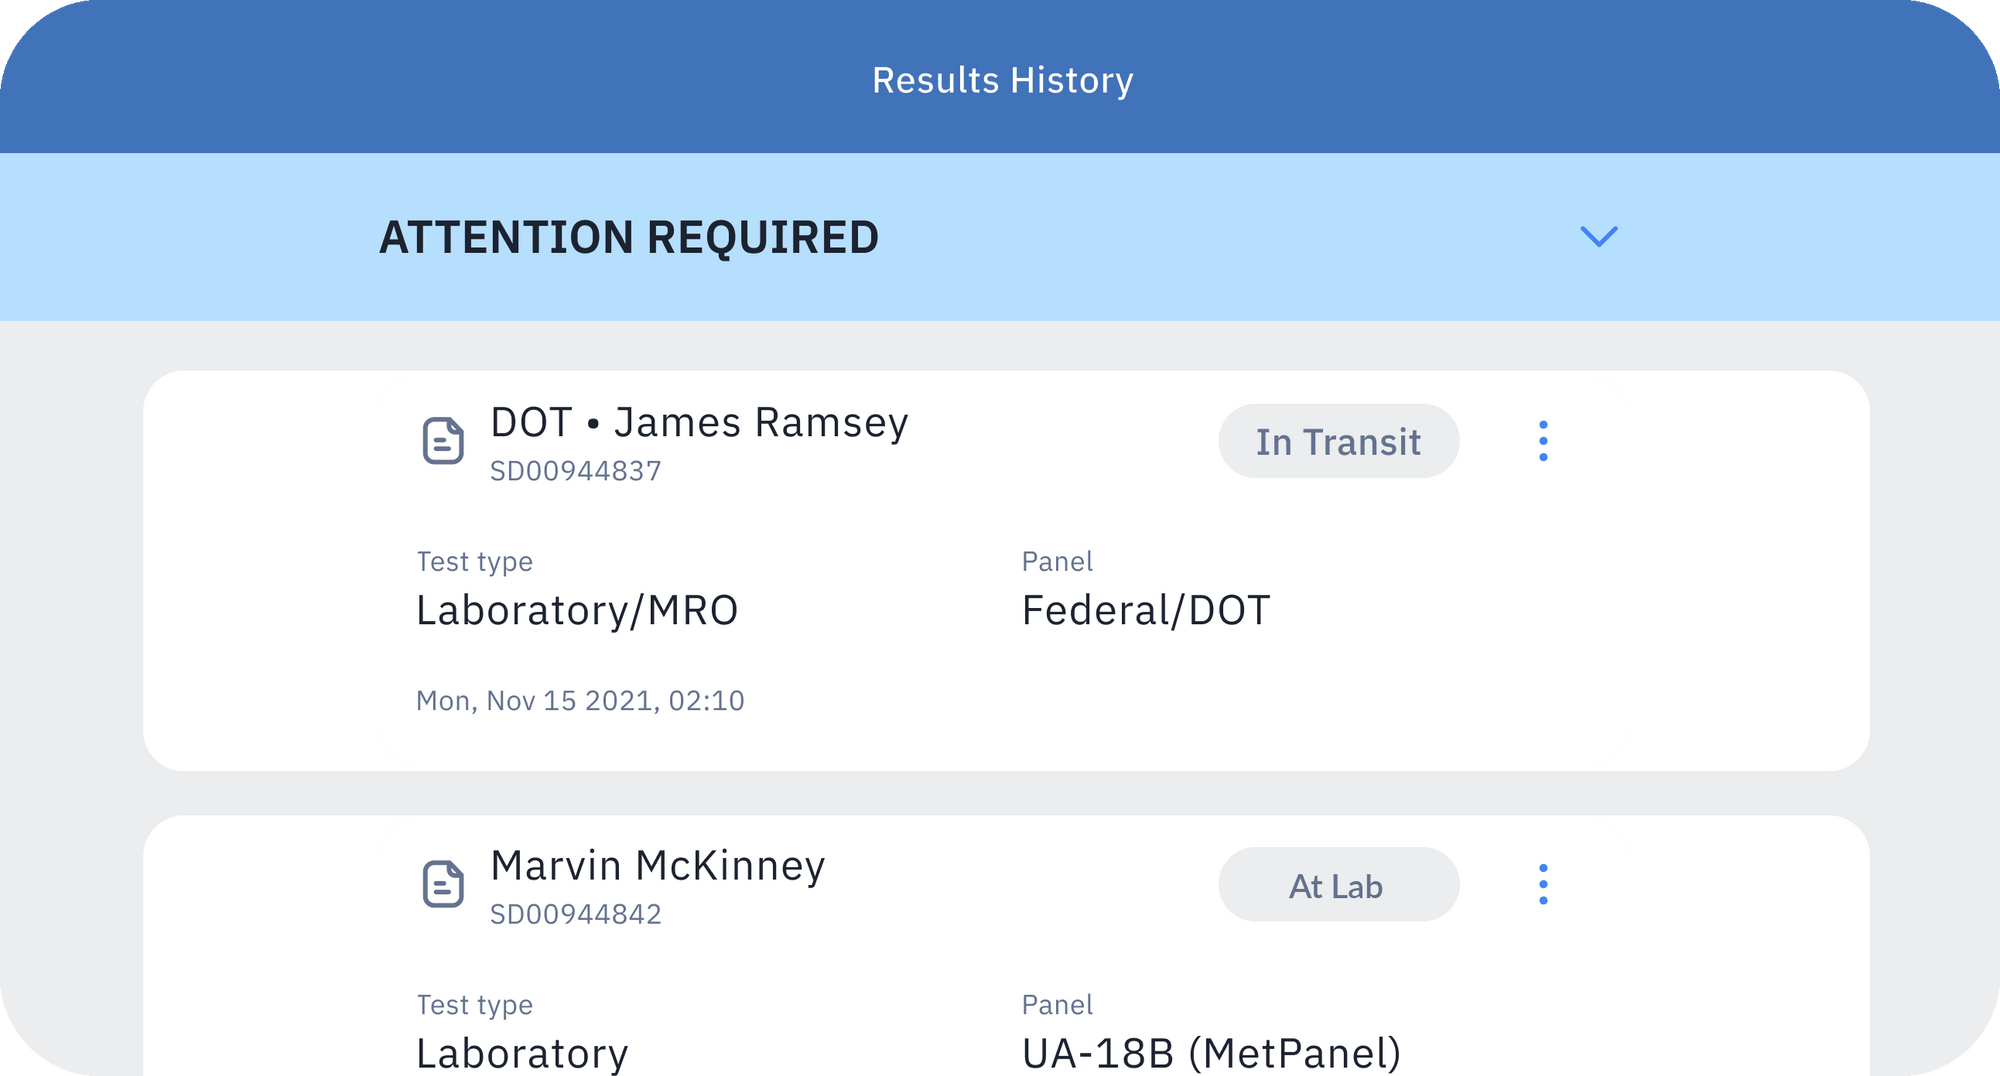2000x1076 pixels.
Task: Click the Results History page title
Action: [x=1002, y=80]
